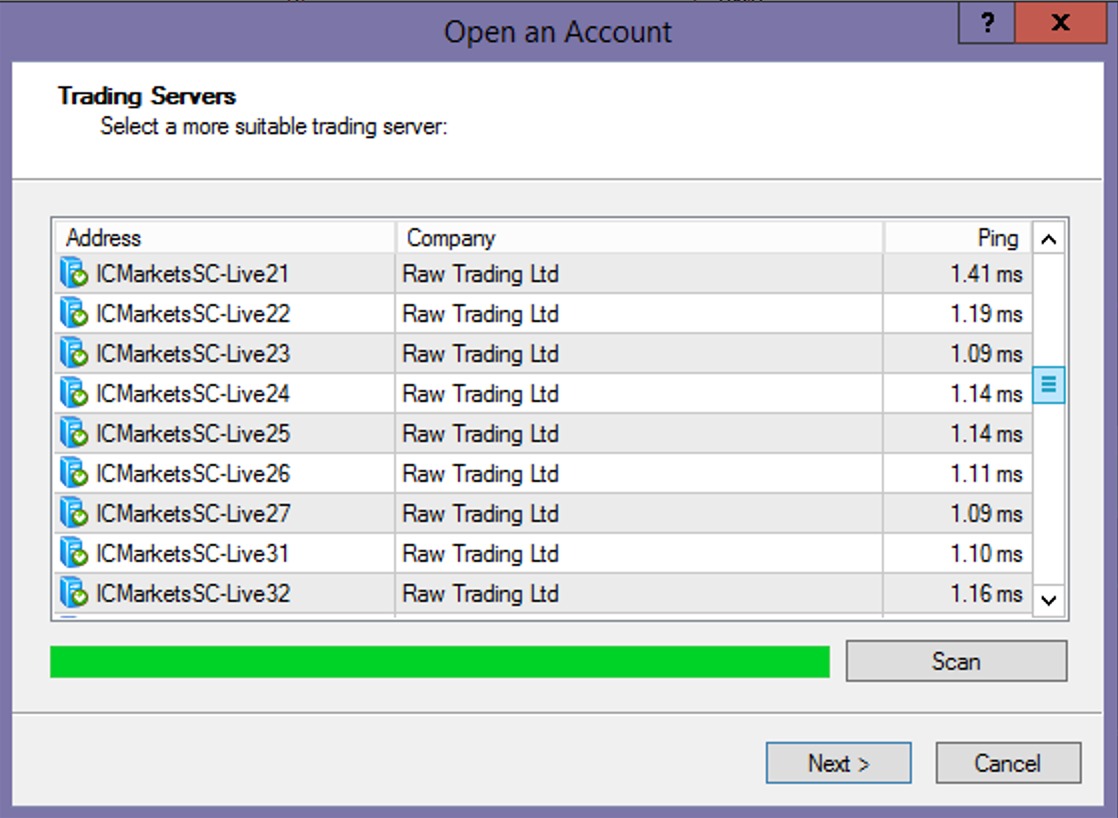Screen dimensions: 1118x818
Task: Click the server icon beside ICMarketsSC-Live25
Action: click(x=73, y=434)
